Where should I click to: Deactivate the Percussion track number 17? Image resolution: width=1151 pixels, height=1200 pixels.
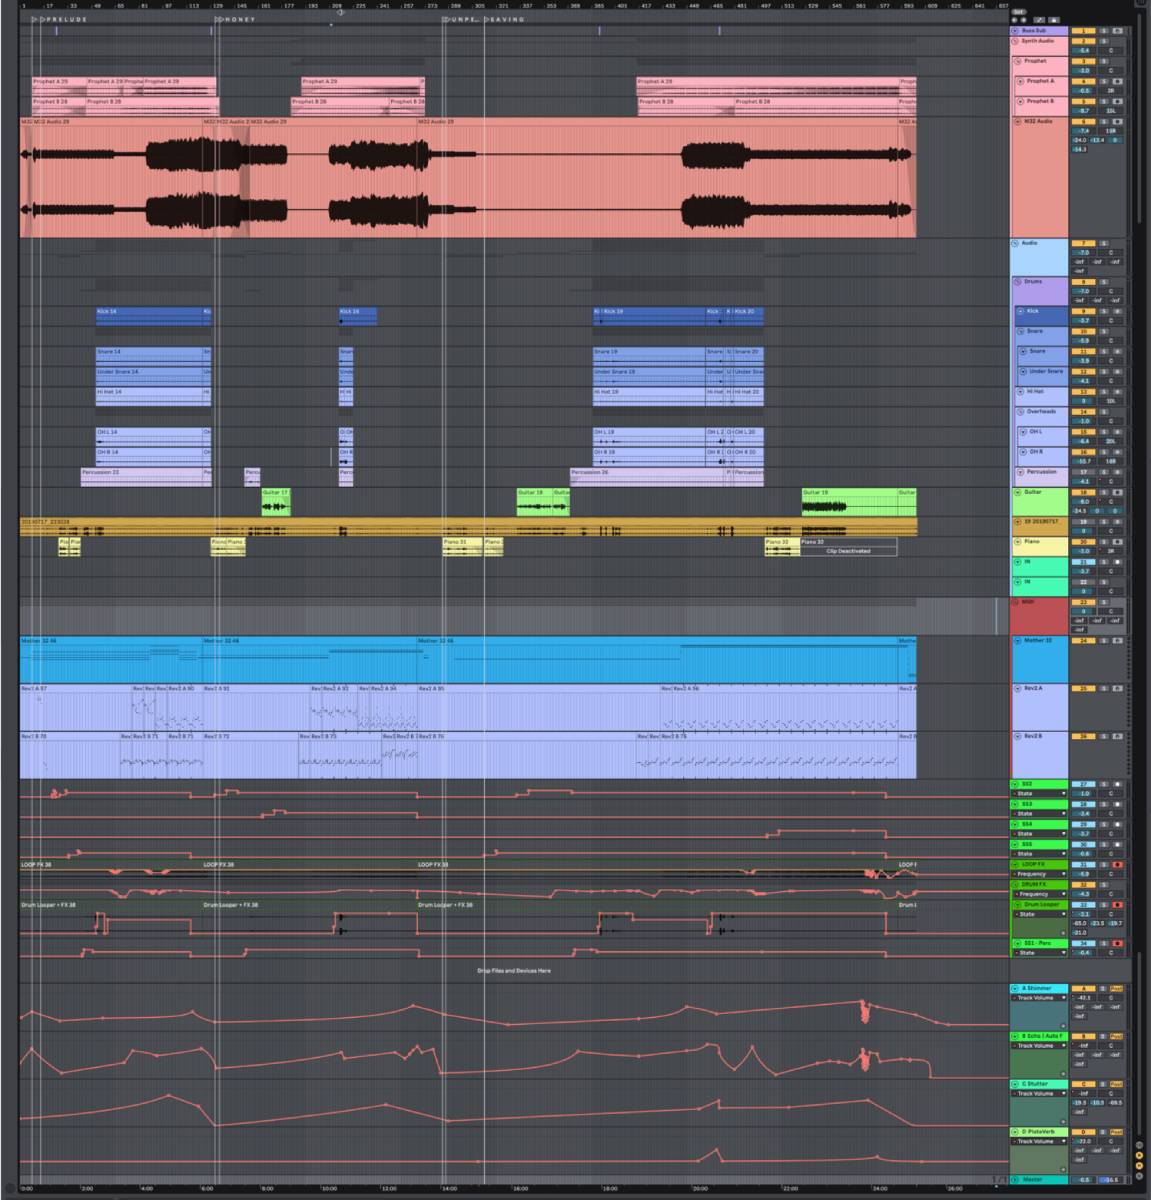[1083, 472]
